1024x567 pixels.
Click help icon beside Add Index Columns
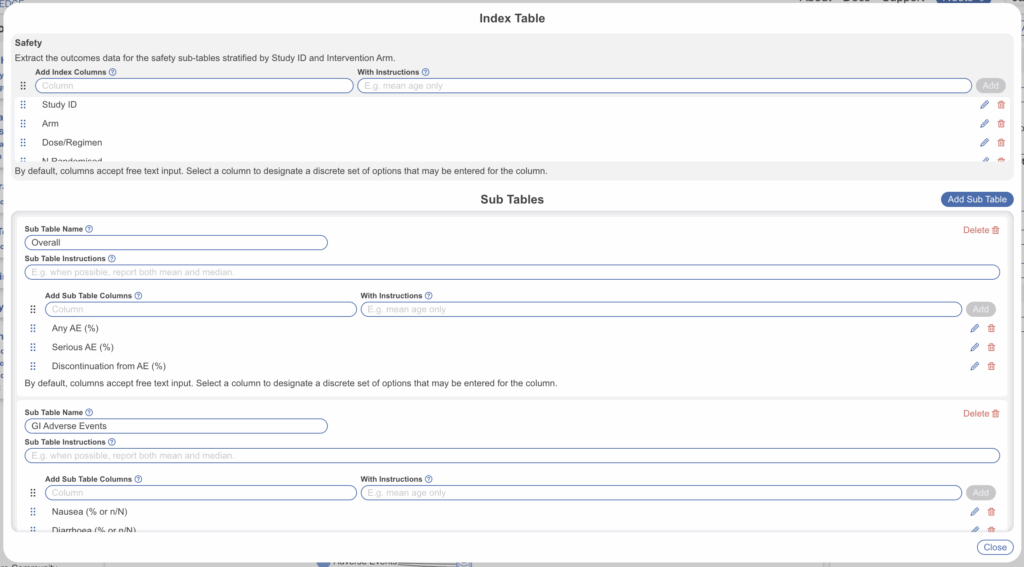coord(112,73)
